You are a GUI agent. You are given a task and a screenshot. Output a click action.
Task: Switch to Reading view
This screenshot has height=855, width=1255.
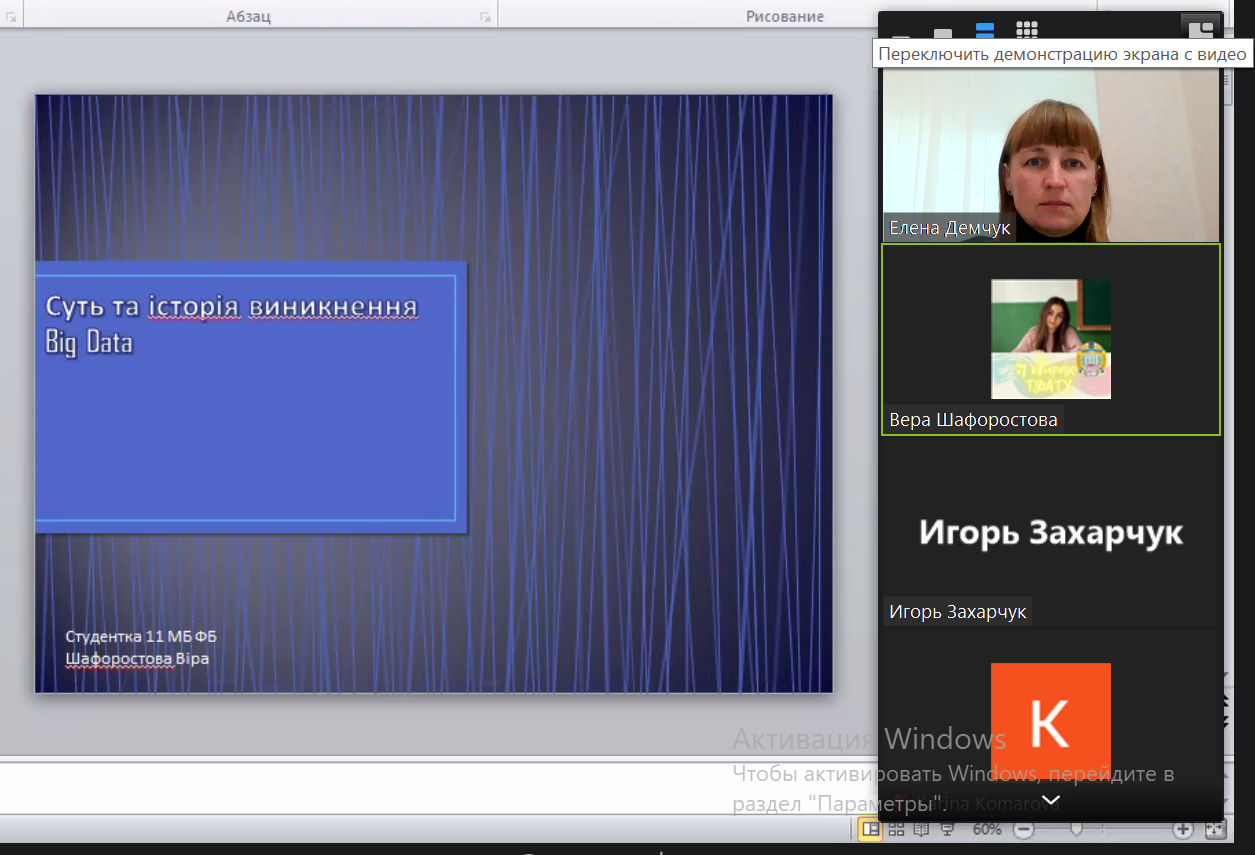pyautogui.click(x=921, y=829)
